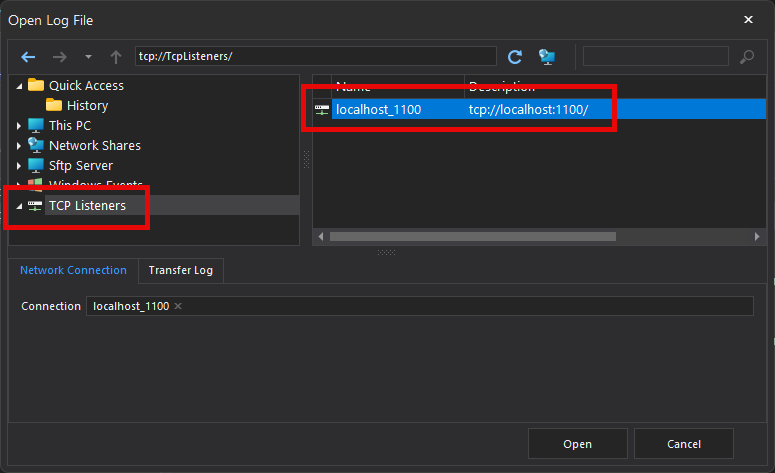This screenshot has width=775, height=473.
Task: Click the Open button
Action: pyautogui.click(x=577, y=444)
